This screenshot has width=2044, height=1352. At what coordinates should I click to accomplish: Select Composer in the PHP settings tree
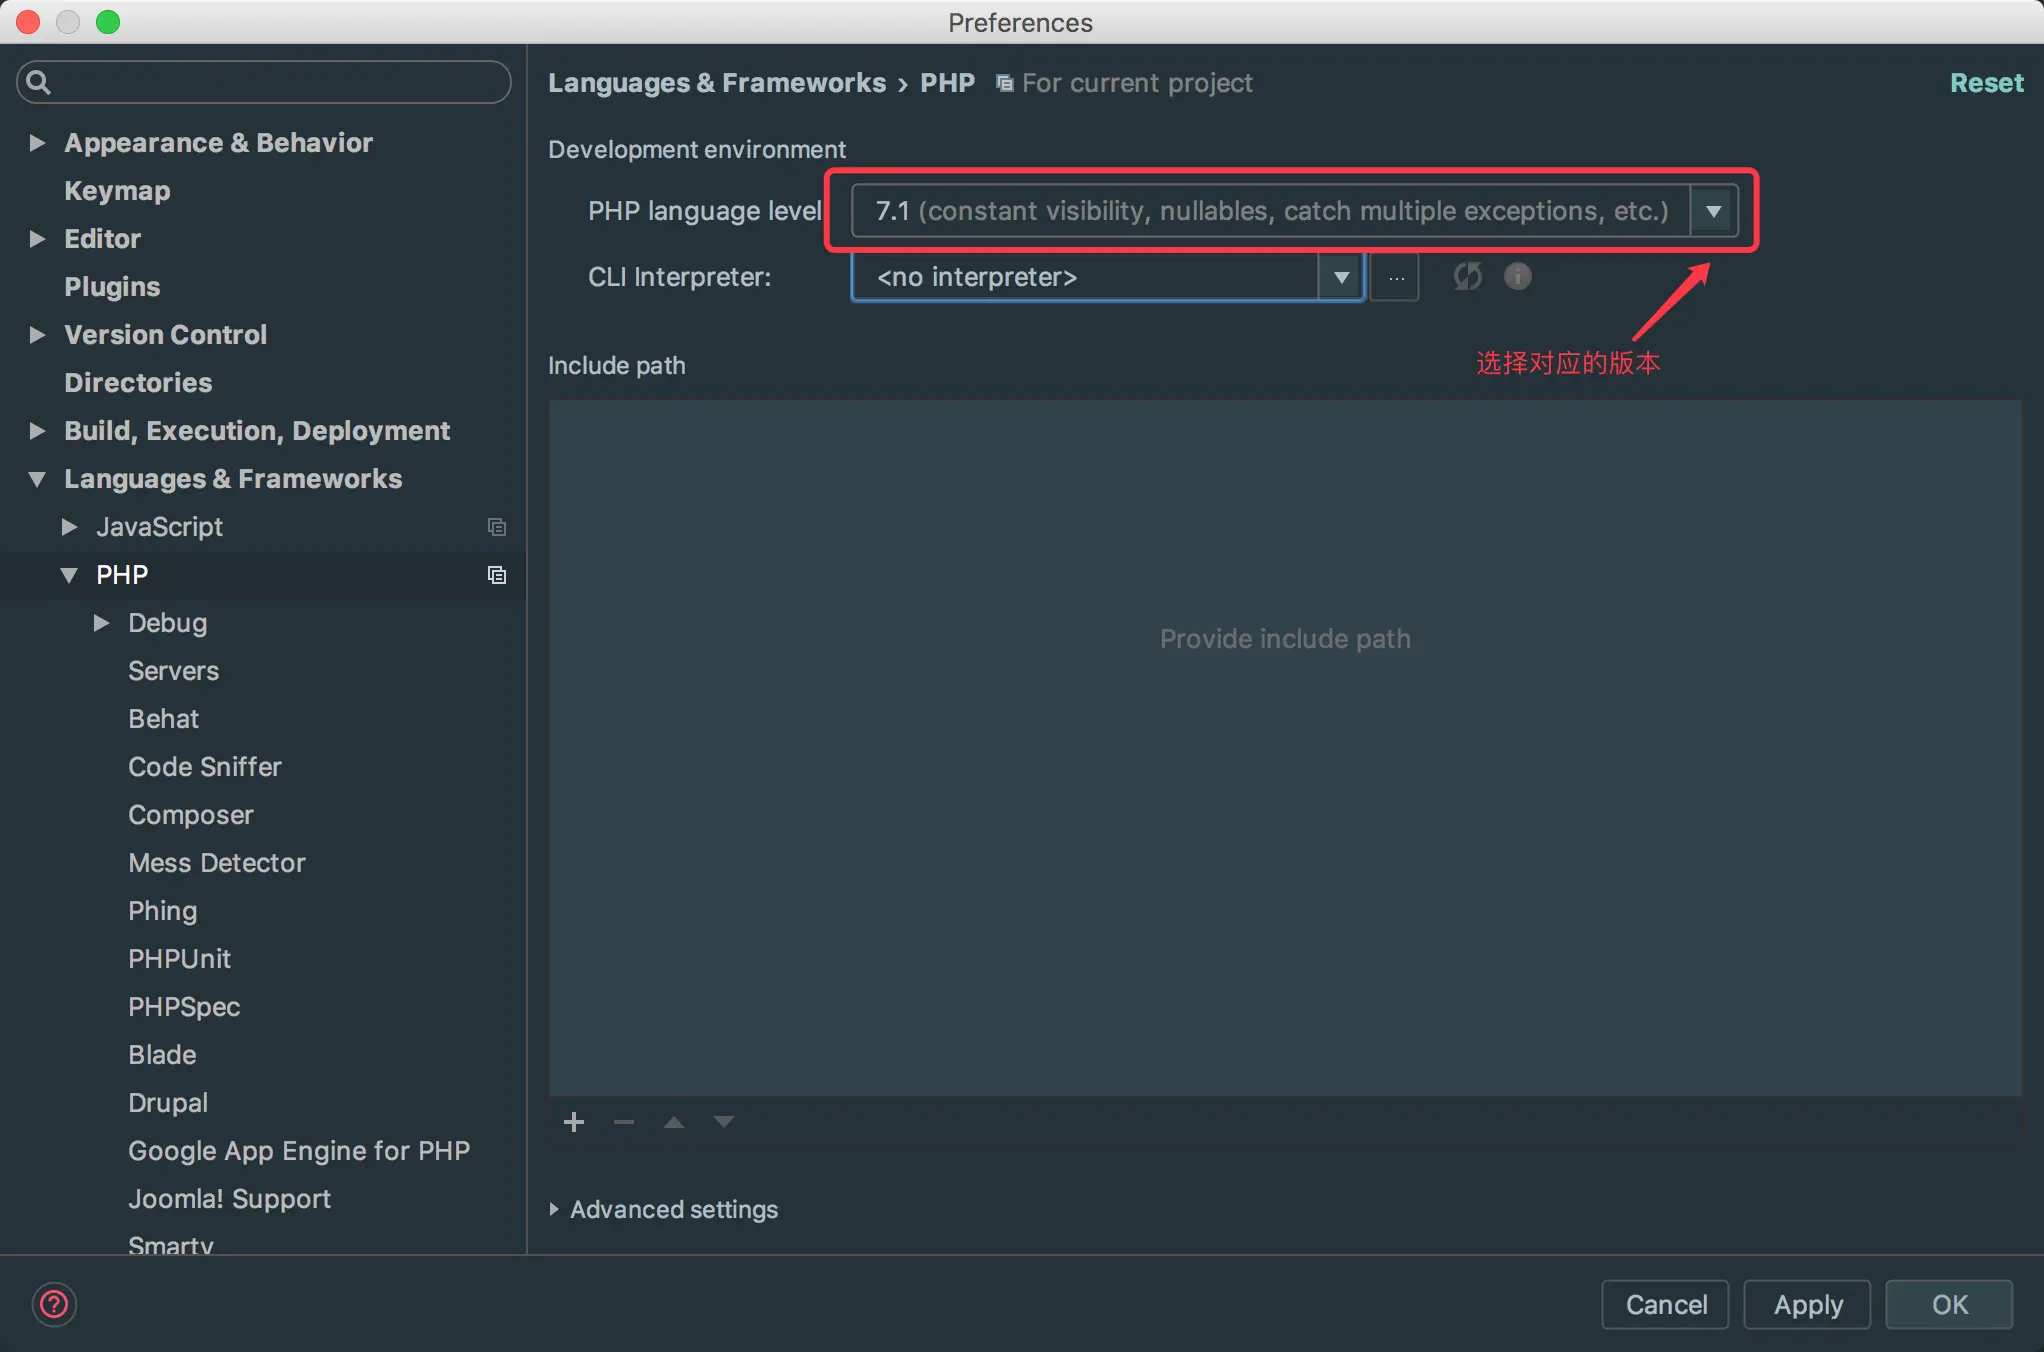[190, 815]
